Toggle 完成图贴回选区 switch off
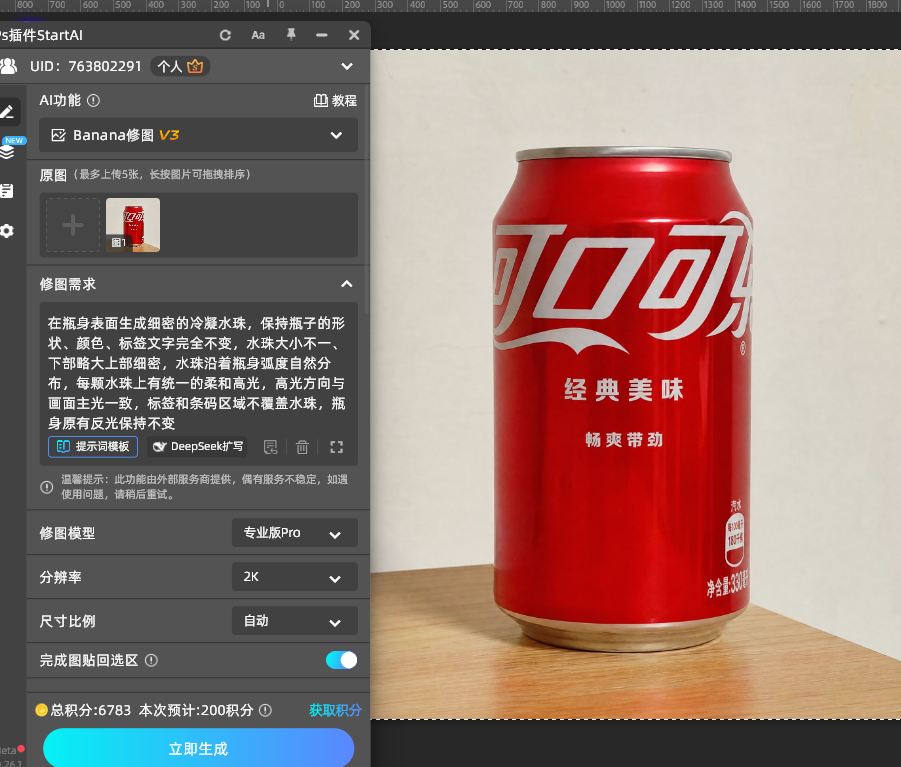Viewport: 901px width, 767px height. [342, 660]
